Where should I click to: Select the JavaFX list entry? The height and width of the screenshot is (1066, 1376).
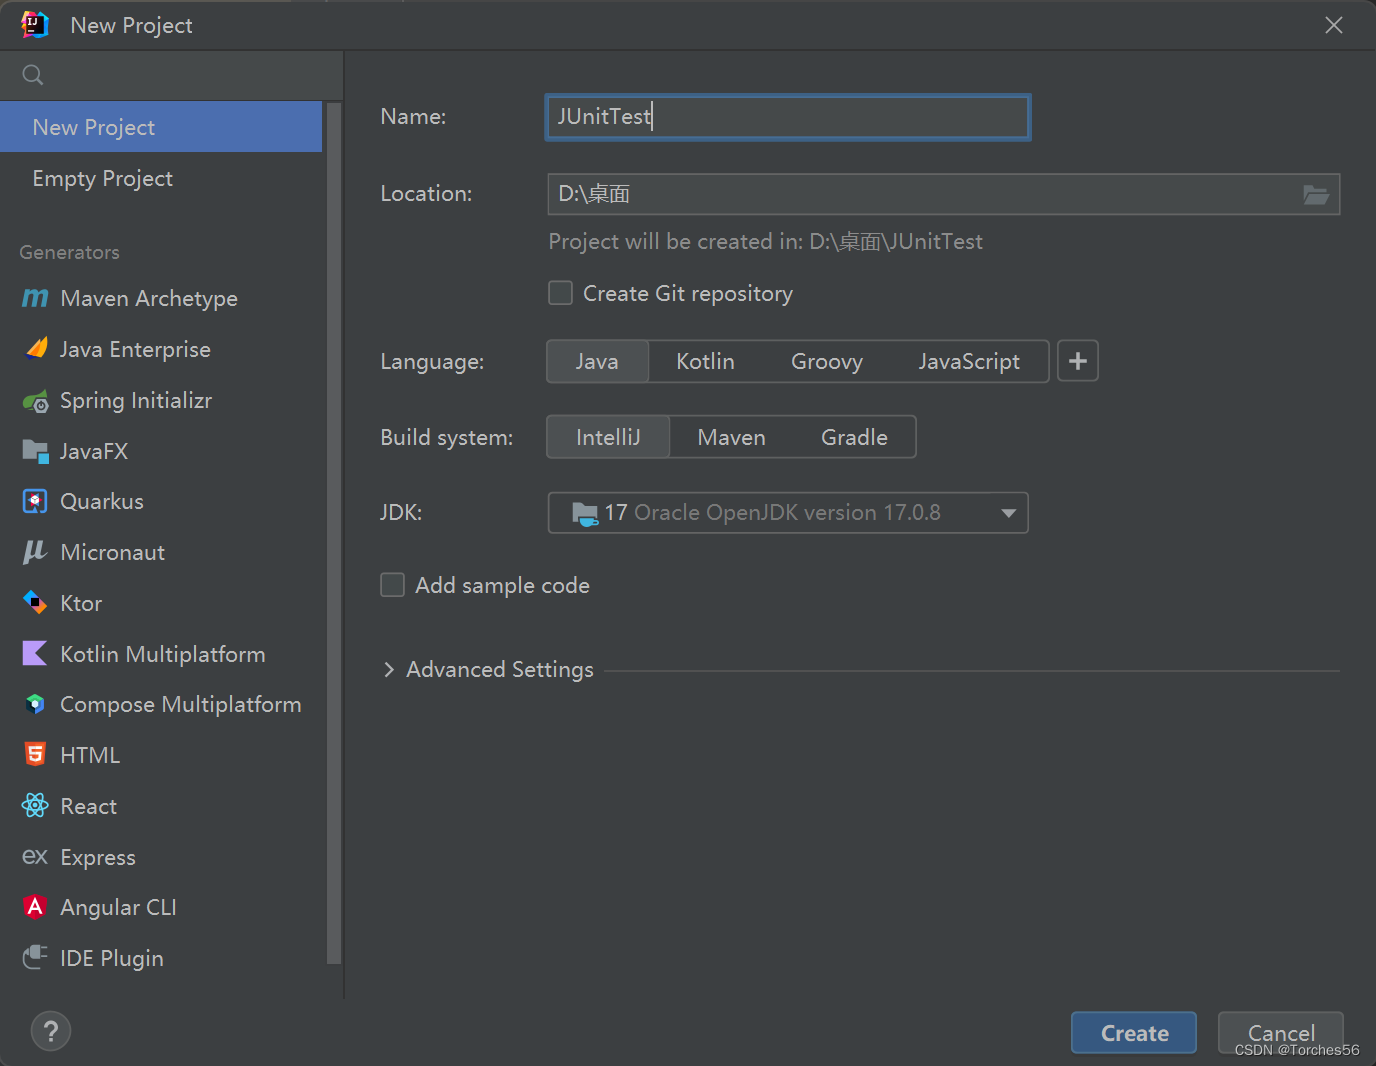point(161,451)
